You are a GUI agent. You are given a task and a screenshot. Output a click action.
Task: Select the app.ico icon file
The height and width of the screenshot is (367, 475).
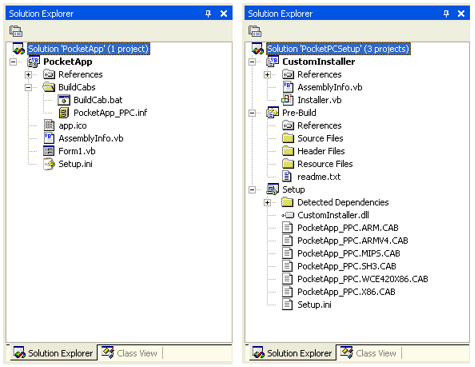pos(49,125)
